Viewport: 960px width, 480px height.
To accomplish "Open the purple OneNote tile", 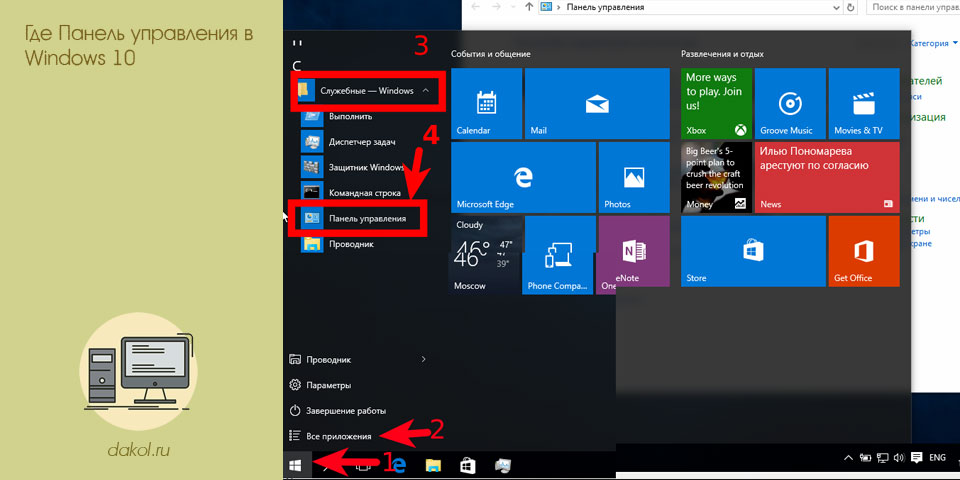I will 634,251.
